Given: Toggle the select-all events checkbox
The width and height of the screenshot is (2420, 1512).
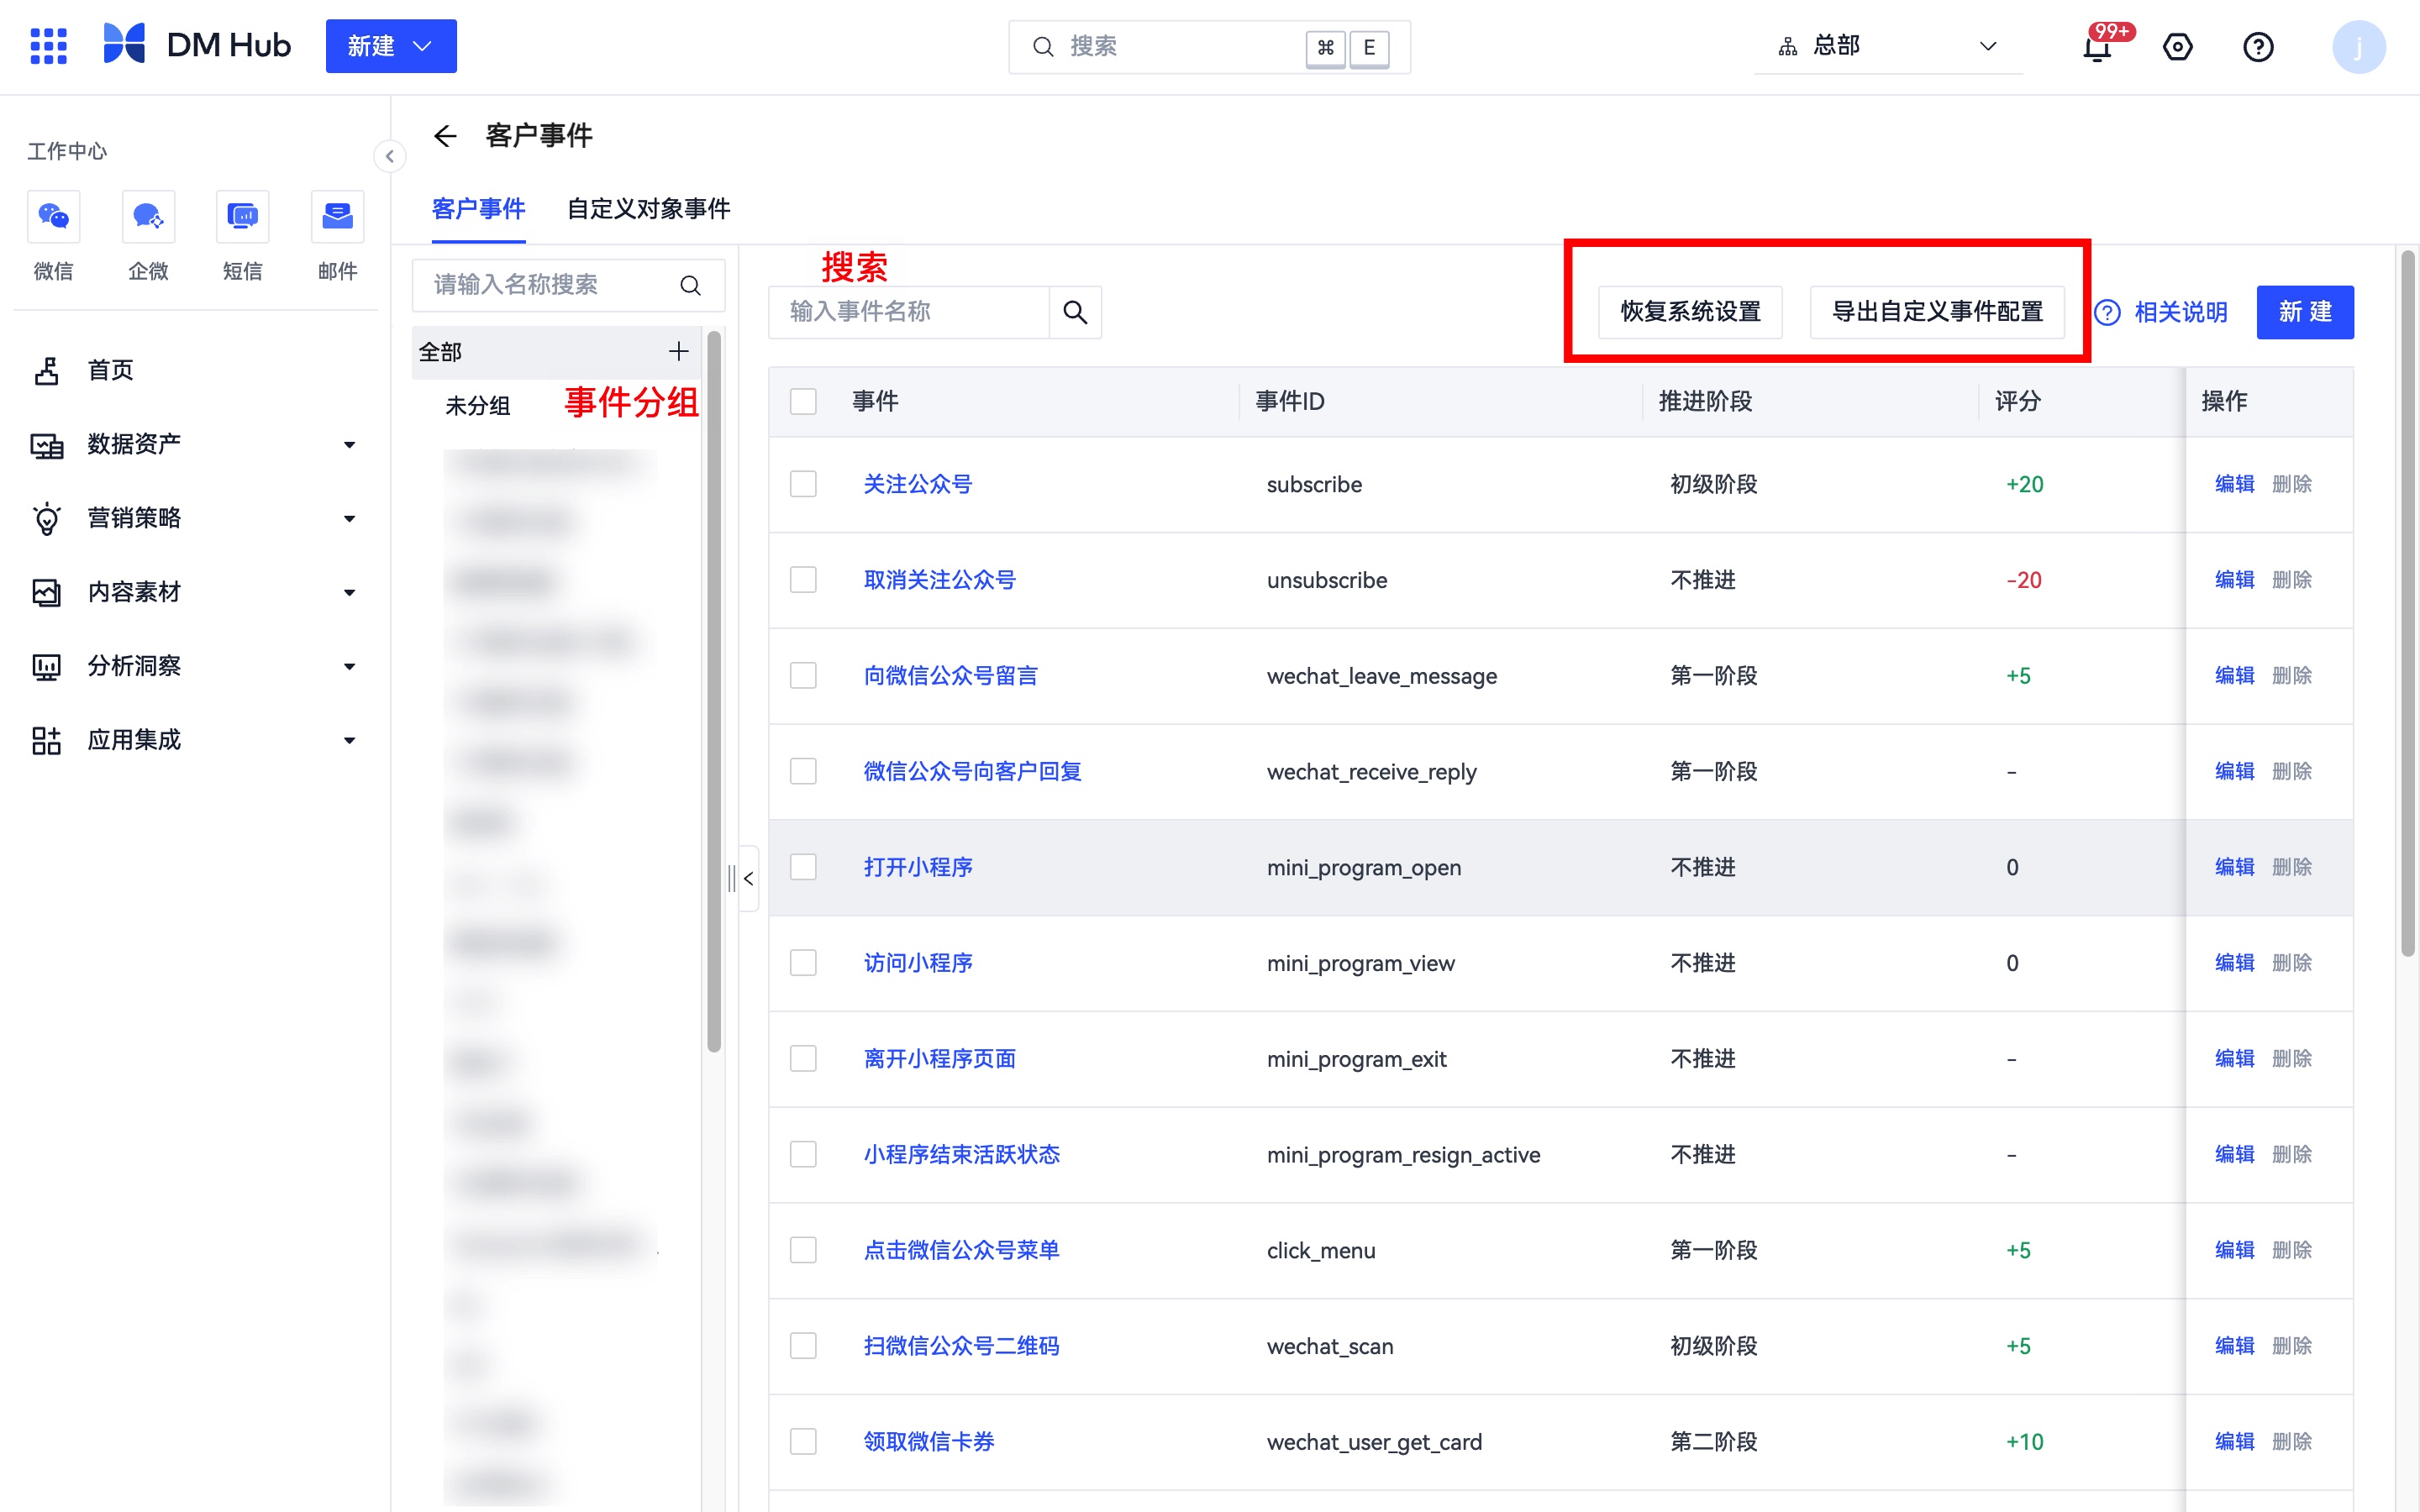Looking at the screenshot, I should pos(803,401).
